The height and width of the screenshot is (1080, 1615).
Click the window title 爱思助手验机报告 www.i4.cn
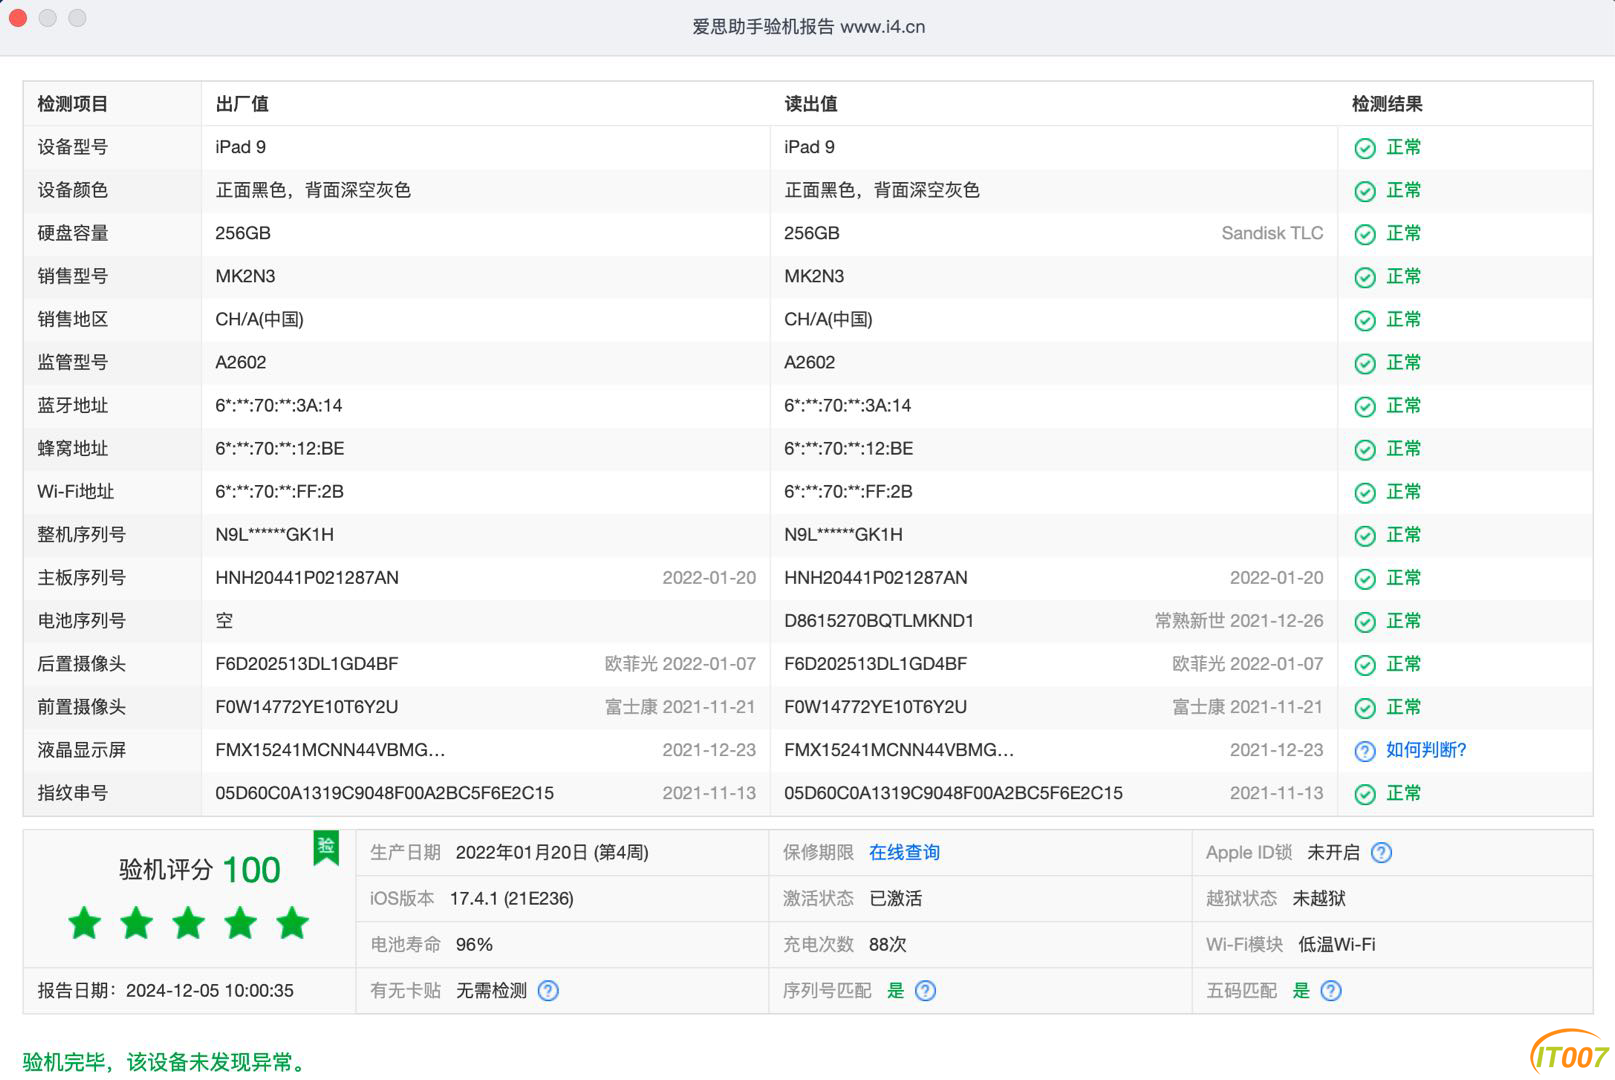(x=808, y=27)
